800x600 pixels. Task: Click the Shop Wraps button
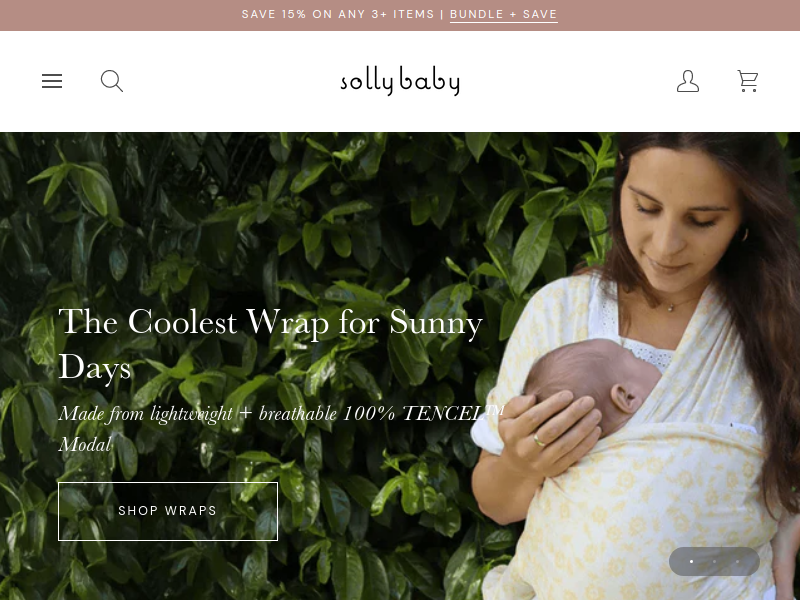coord(168,511)
